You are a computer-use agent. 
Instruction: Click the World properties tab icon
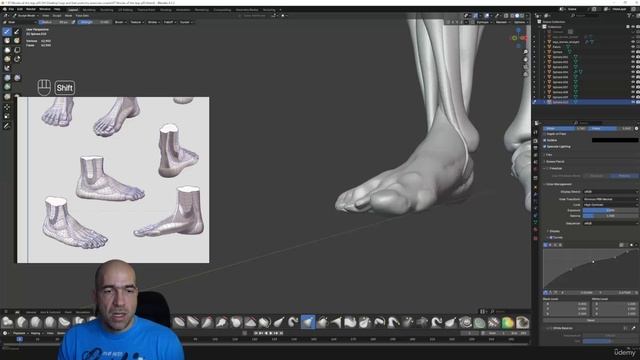click(x=536, y=170)
